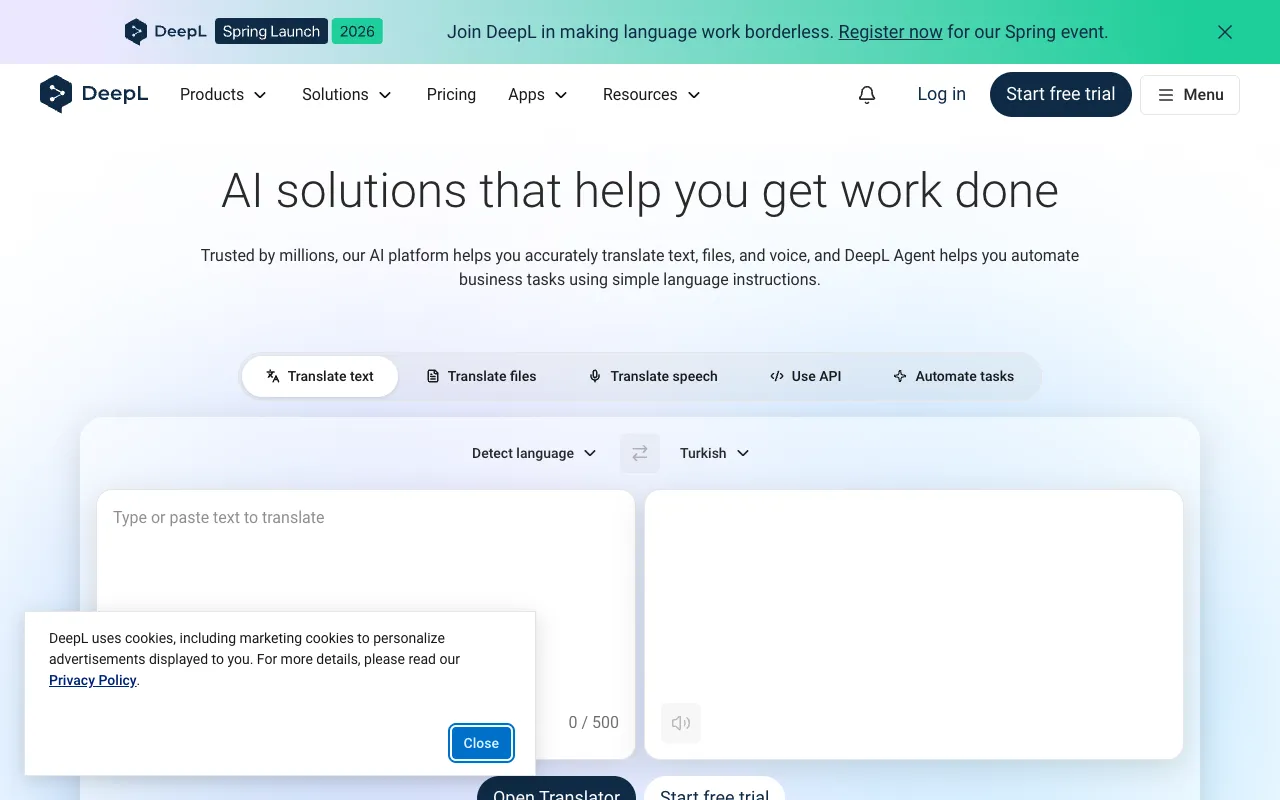The width and height of the screenshot is (1280, 800).
Task: Click the hamburger Menu icon
Action: (x=1164, y=94)
